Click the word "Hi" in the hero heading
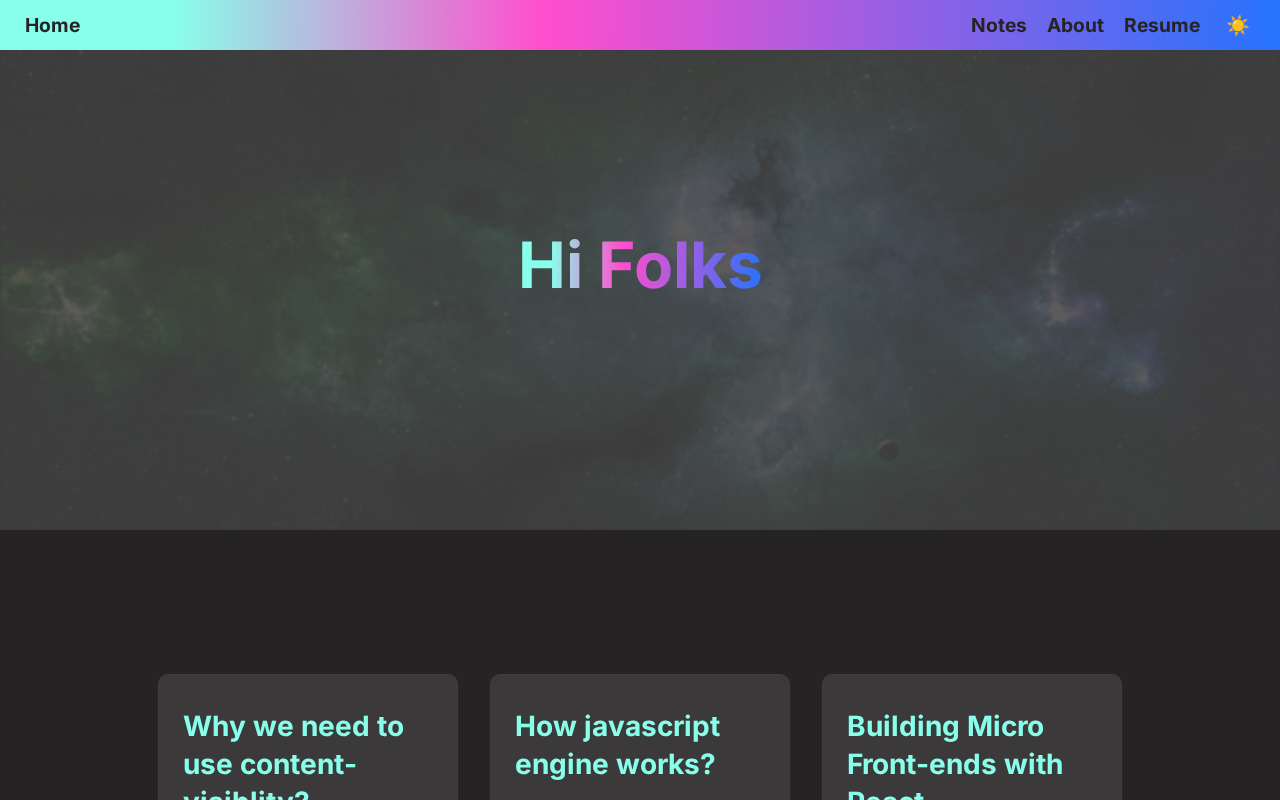This screenshot has height=800, width=1280. click(549, 266)
